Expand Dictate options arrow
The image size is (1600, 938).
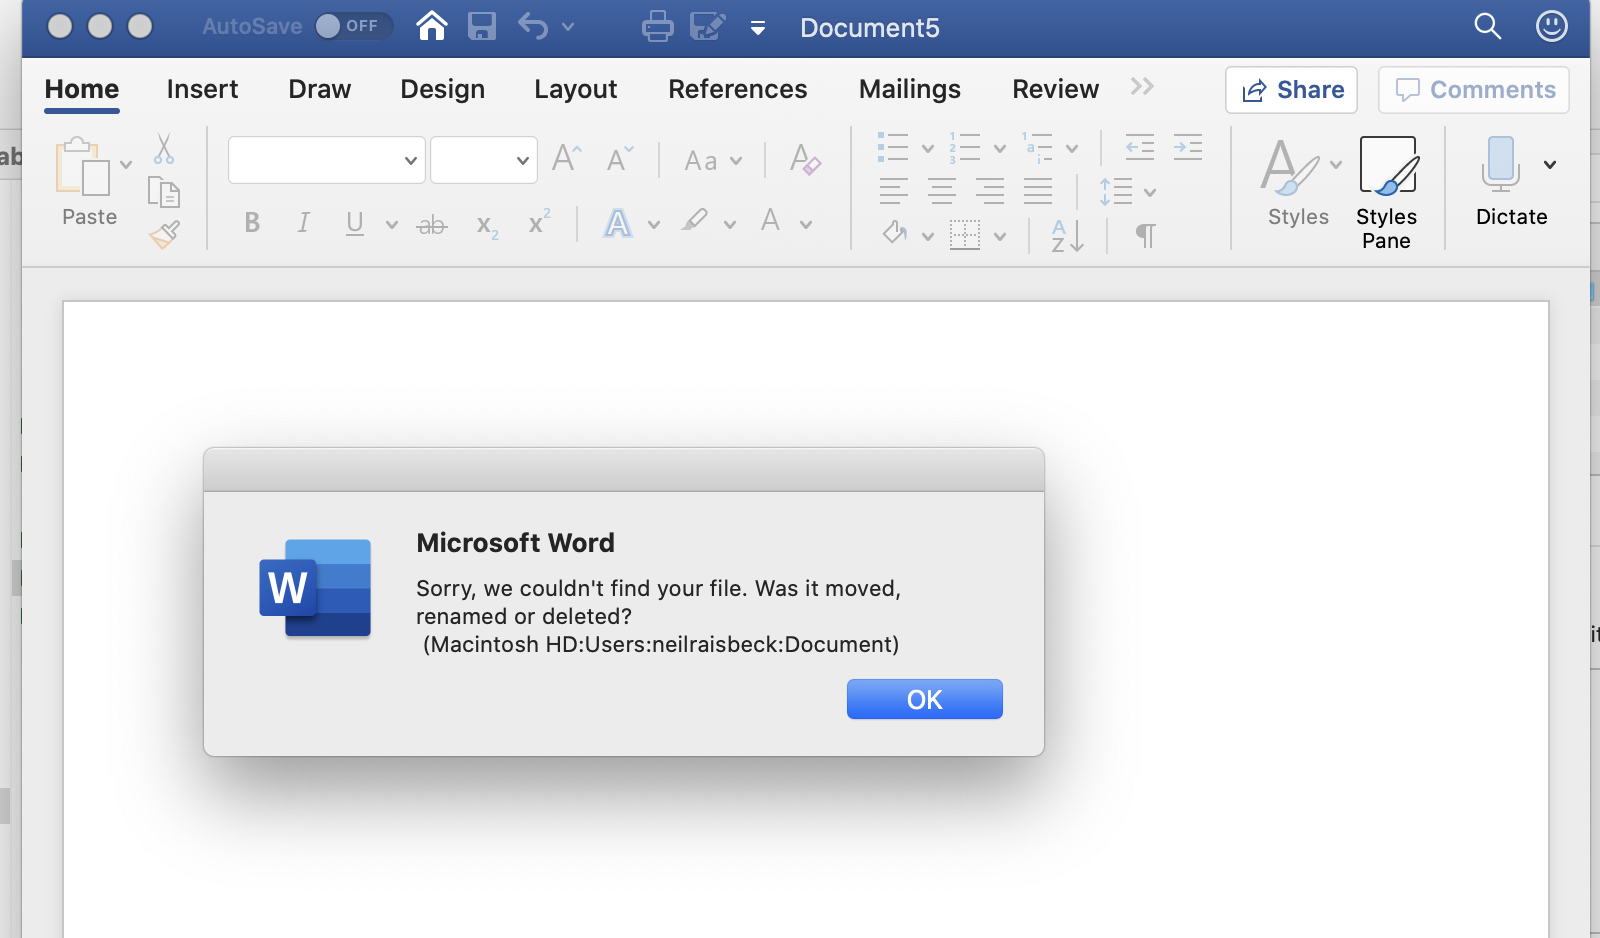(x=1550, y=165)
